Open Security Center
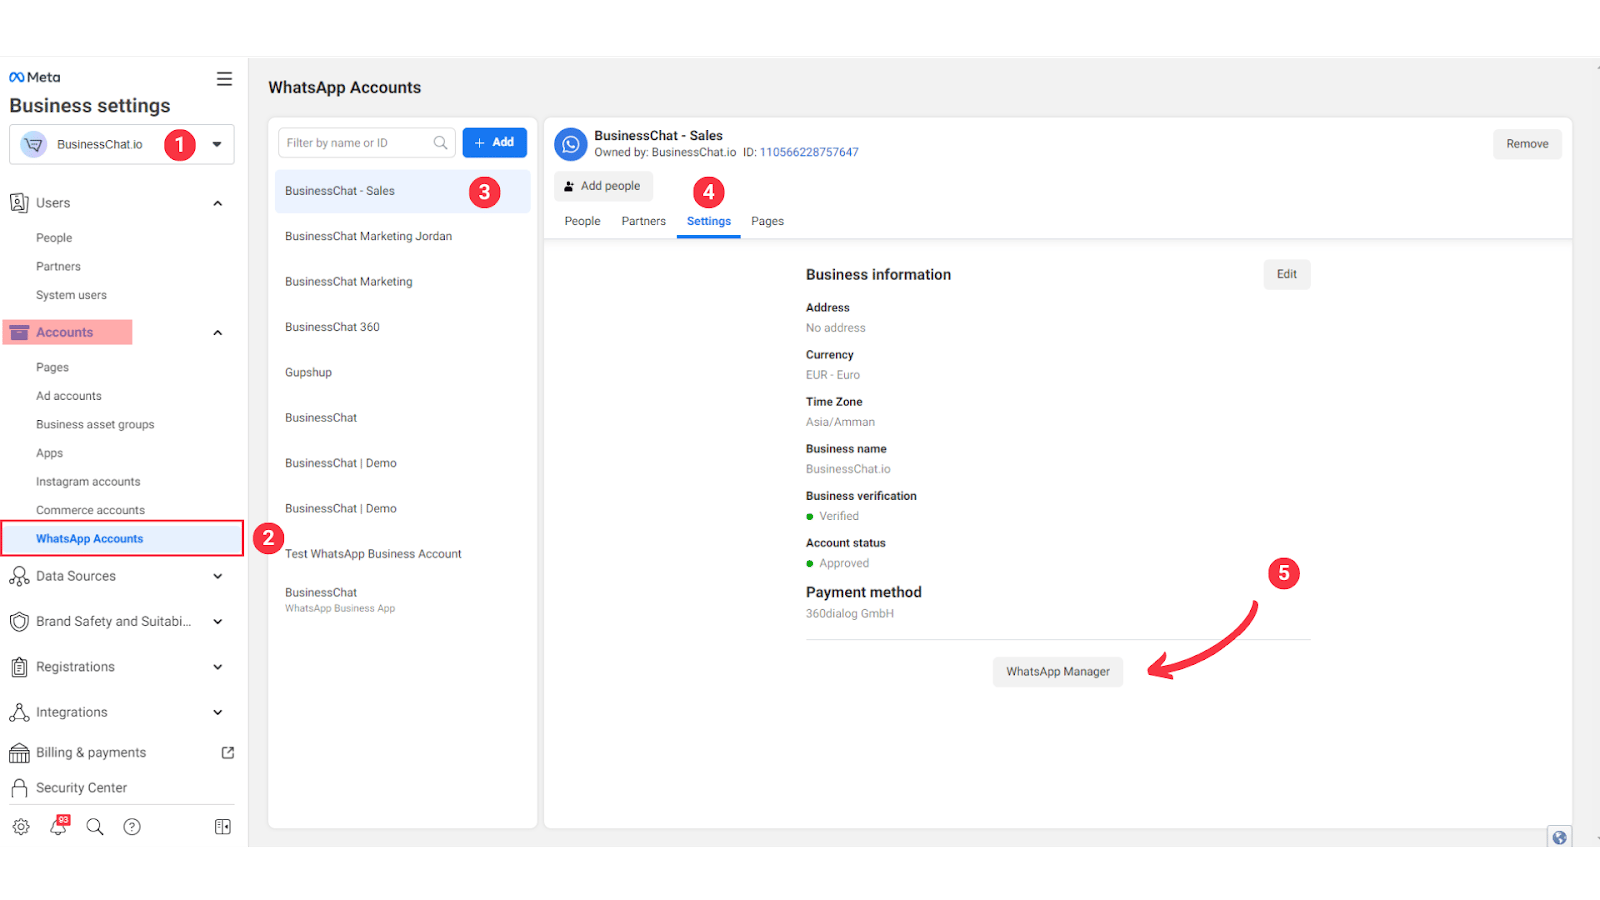Screen dimensions: 1600x900 coord(82,788)
